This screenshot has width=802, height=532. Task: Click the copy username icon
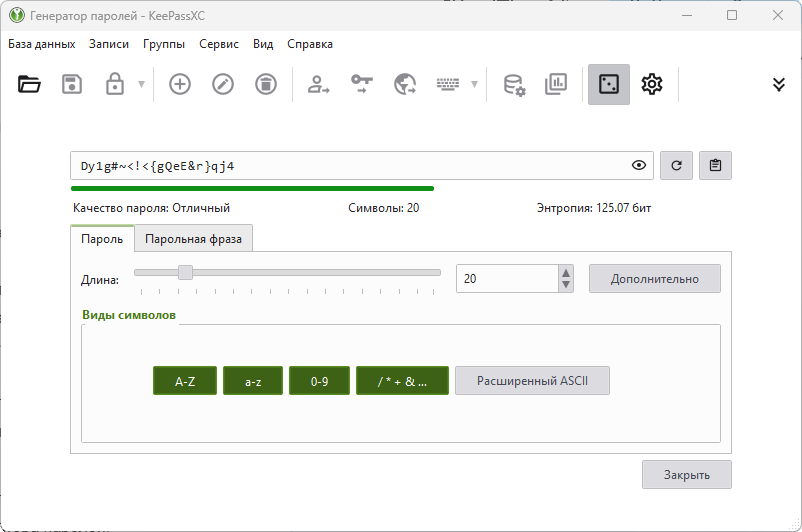319,85
